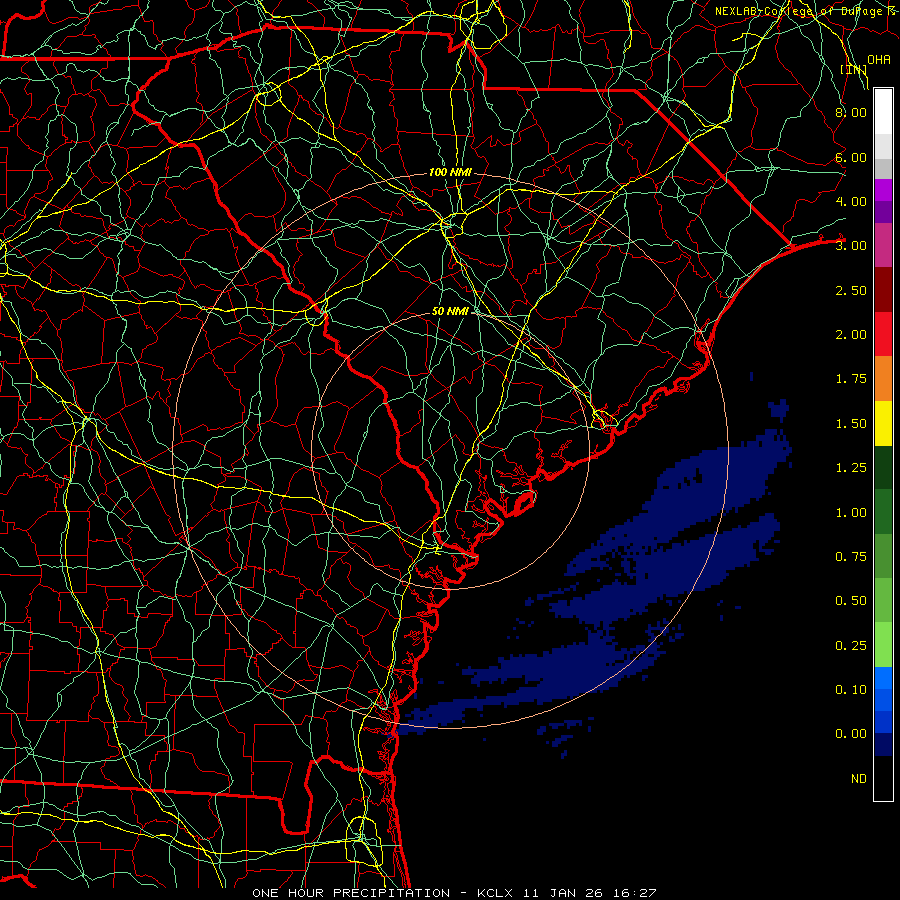900x900 pixels.
Task: Click the 2.50 legend value
Action: coord(851,290)
